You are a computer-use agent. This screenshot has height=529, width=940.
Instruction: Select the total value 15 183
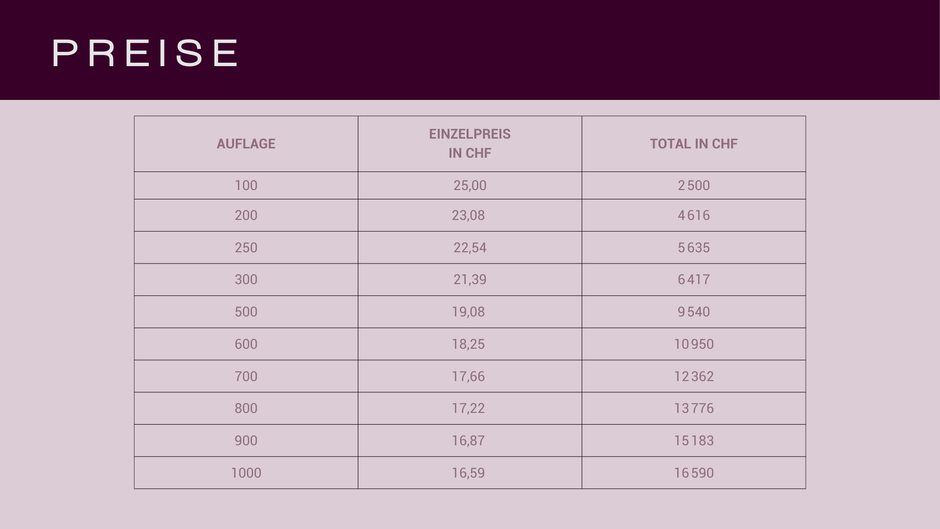click(x=693, y=440)
